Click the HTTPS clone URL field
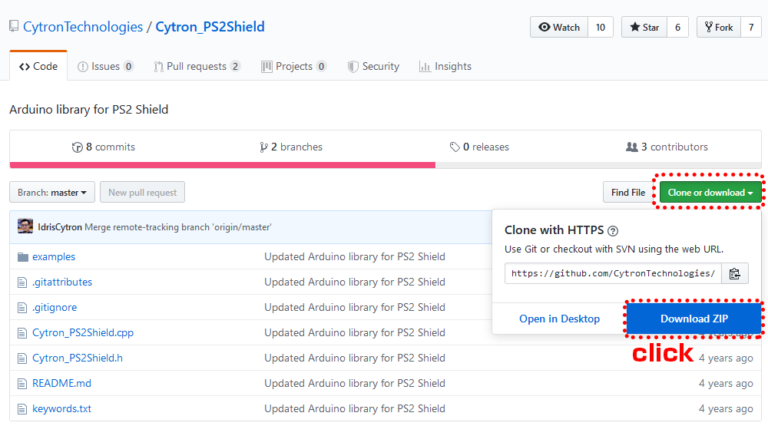 613,273
